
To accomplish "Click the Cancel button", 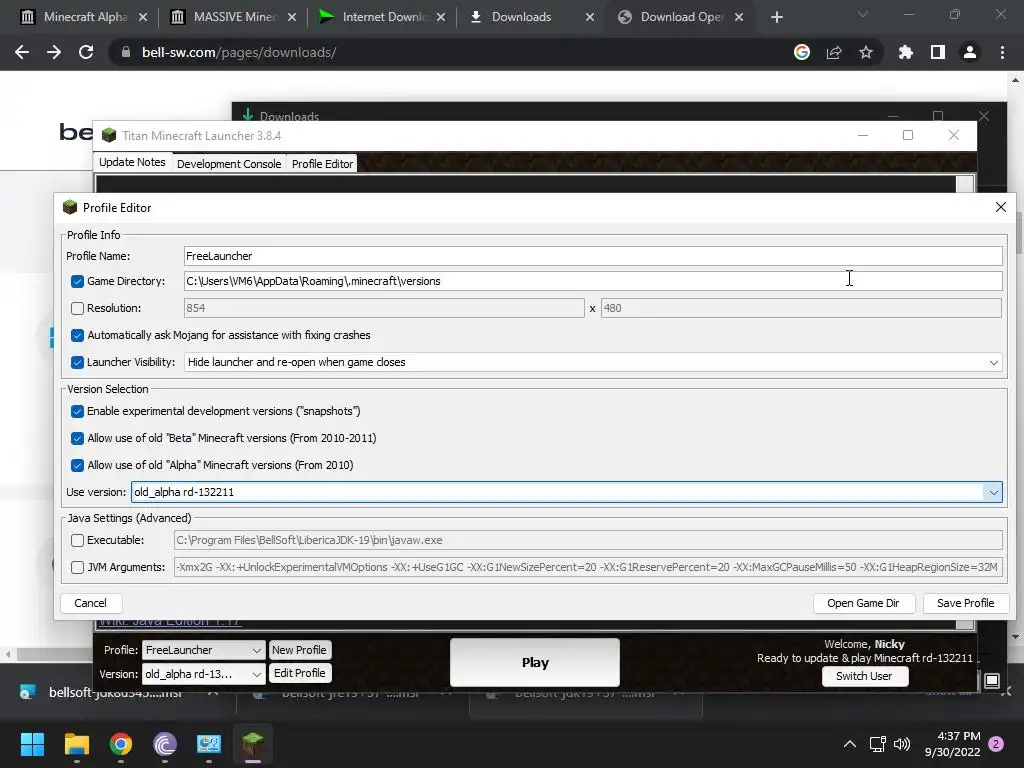I will pos(91,603).
